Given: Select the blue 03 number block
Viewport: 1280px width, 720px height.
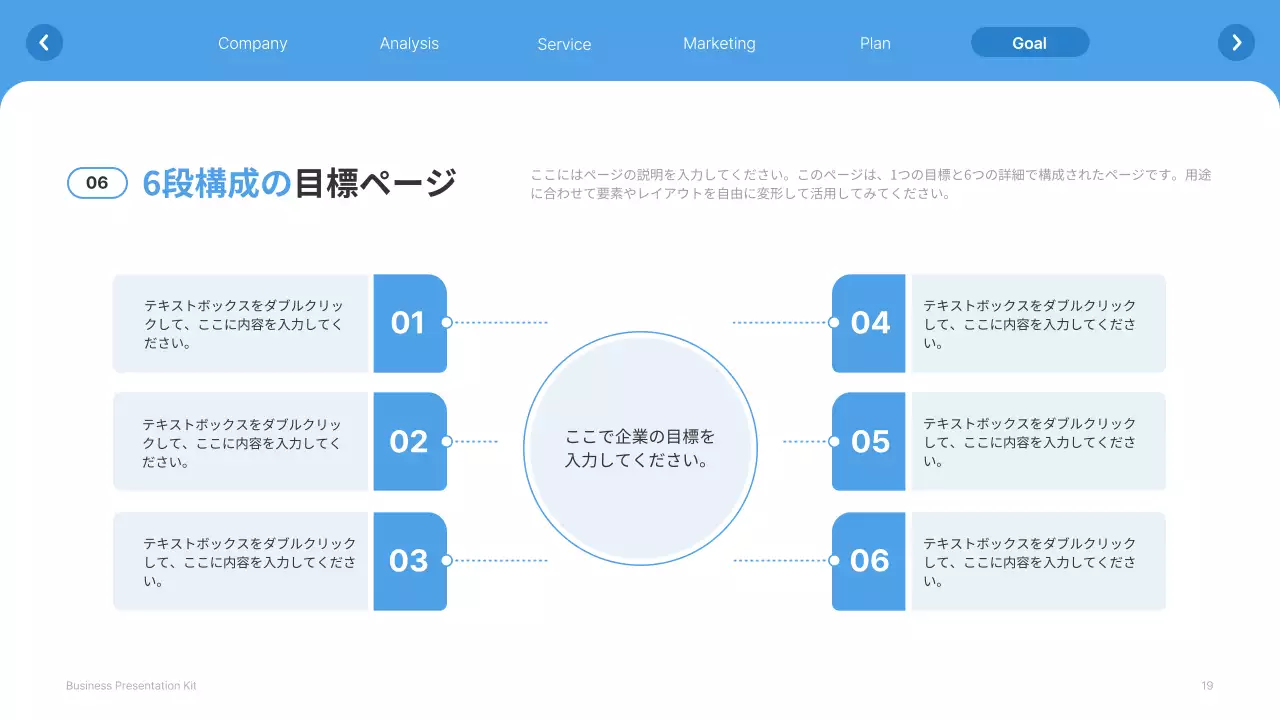Looking at the screenshot, I should click(410, 561).
